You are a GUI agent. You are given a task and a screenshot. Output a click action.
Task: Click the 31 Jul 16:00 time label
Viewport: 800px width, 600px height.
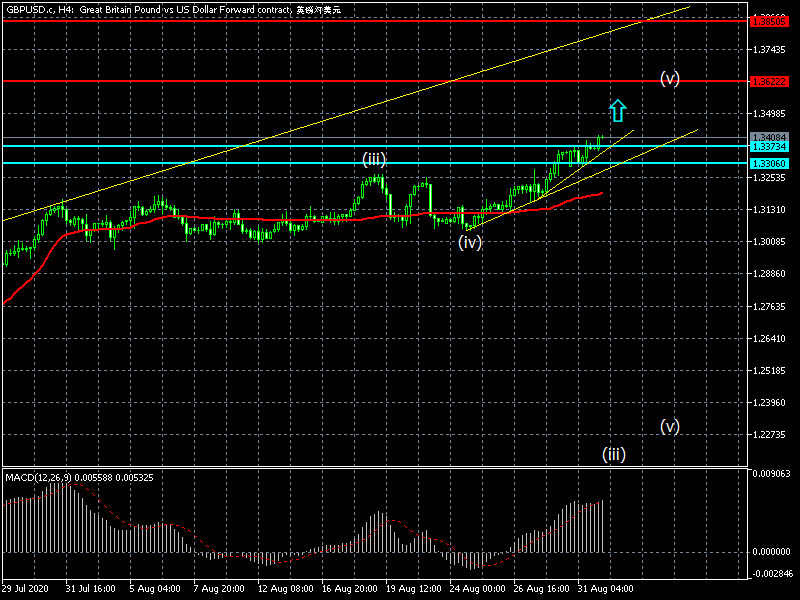tap(90, 589)
